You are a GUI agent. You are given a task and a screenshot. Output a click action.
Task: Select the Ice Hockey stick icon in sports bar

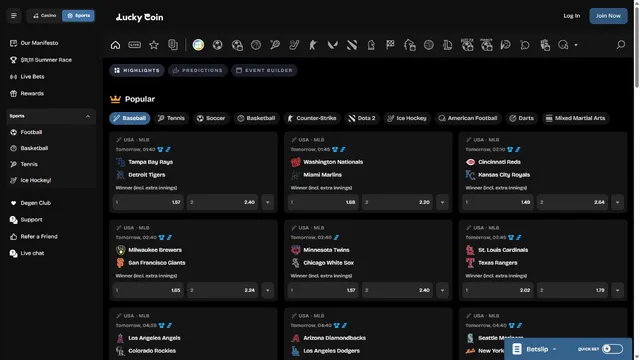pyautogui.click(x=294, y=45)
